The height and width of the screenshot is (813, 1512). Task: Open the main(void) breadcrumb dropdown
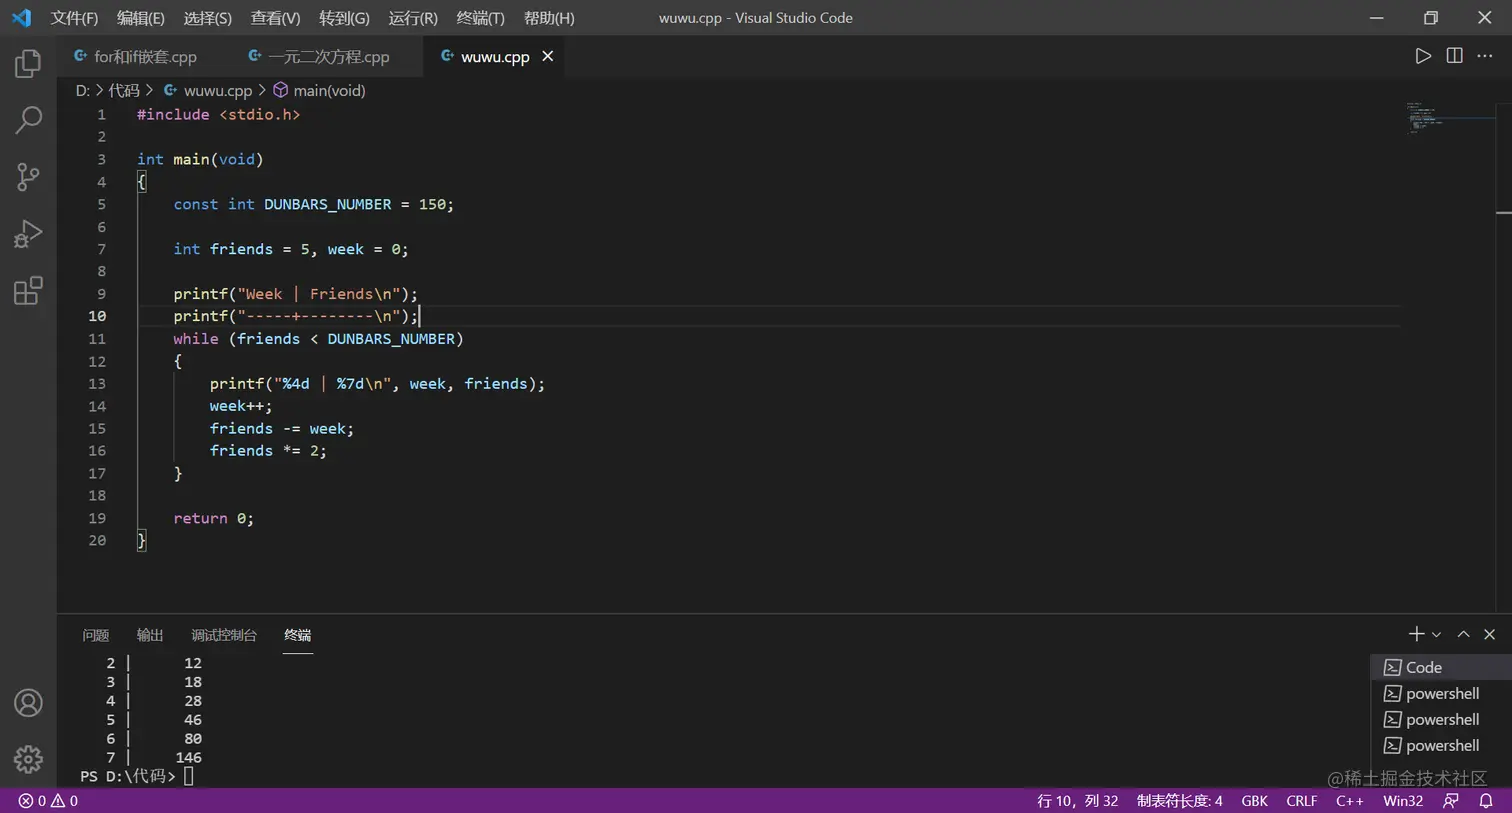[330, 90]
